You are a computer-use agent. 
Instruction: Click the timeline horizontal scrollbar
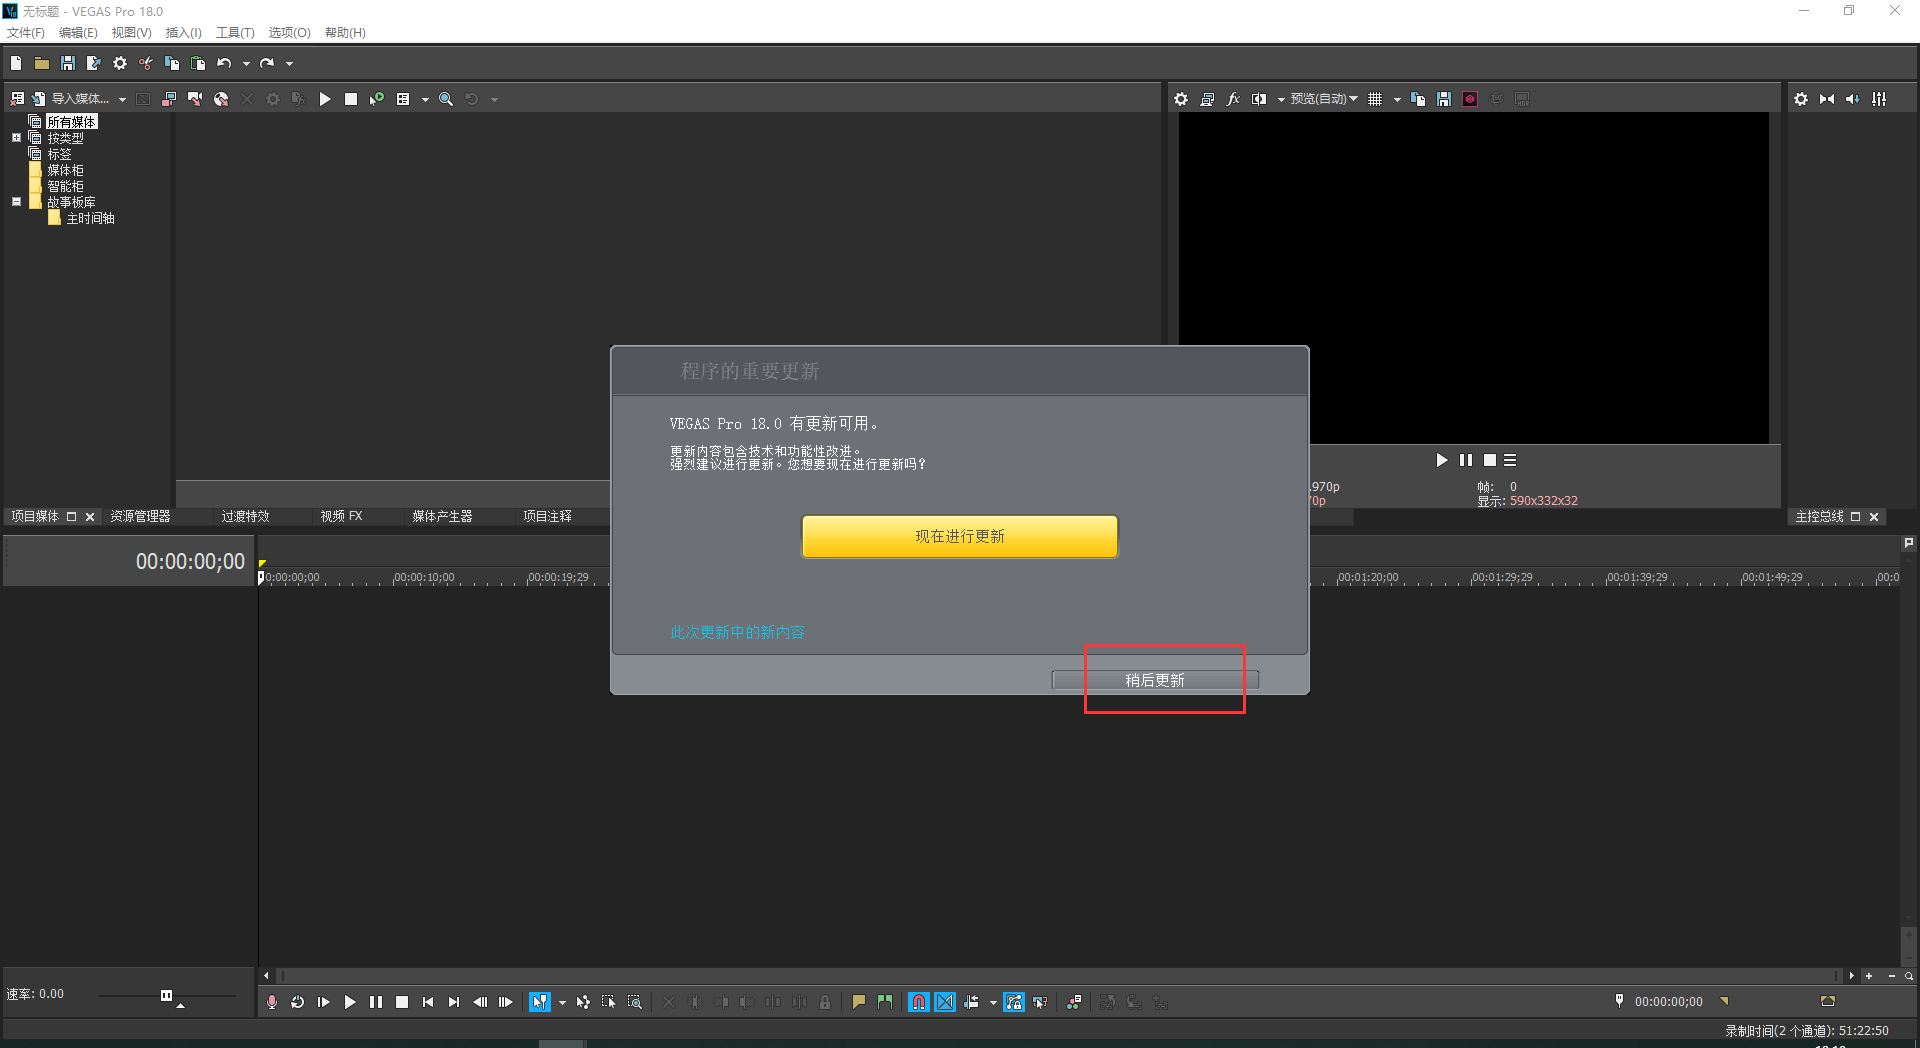(1060, 975)
